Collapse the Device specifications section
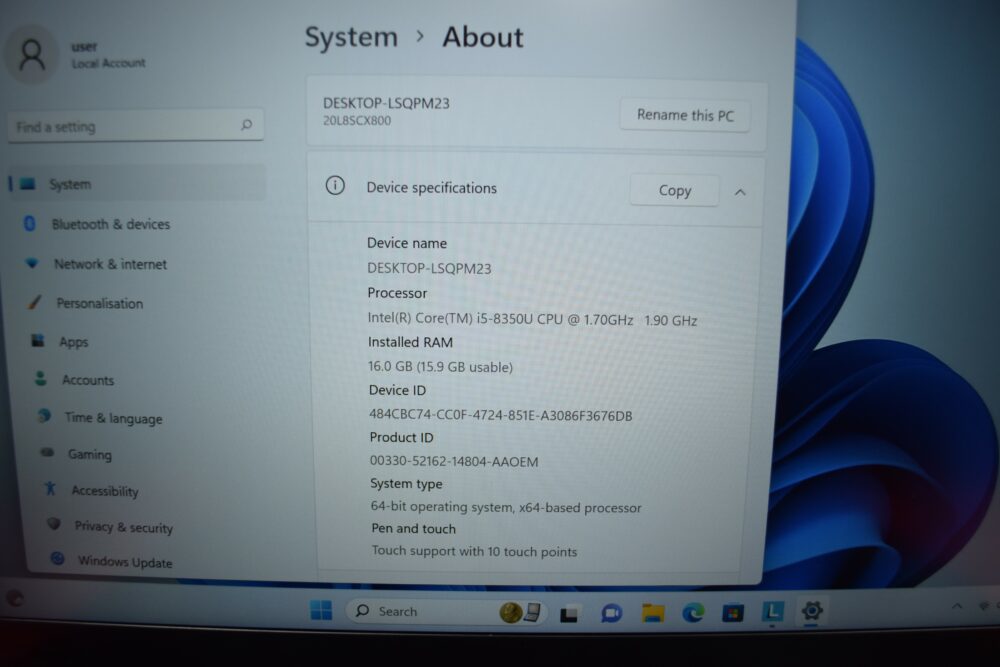Image resolution: width=1000 pixels, height=667 pixels. coord(740,192)
